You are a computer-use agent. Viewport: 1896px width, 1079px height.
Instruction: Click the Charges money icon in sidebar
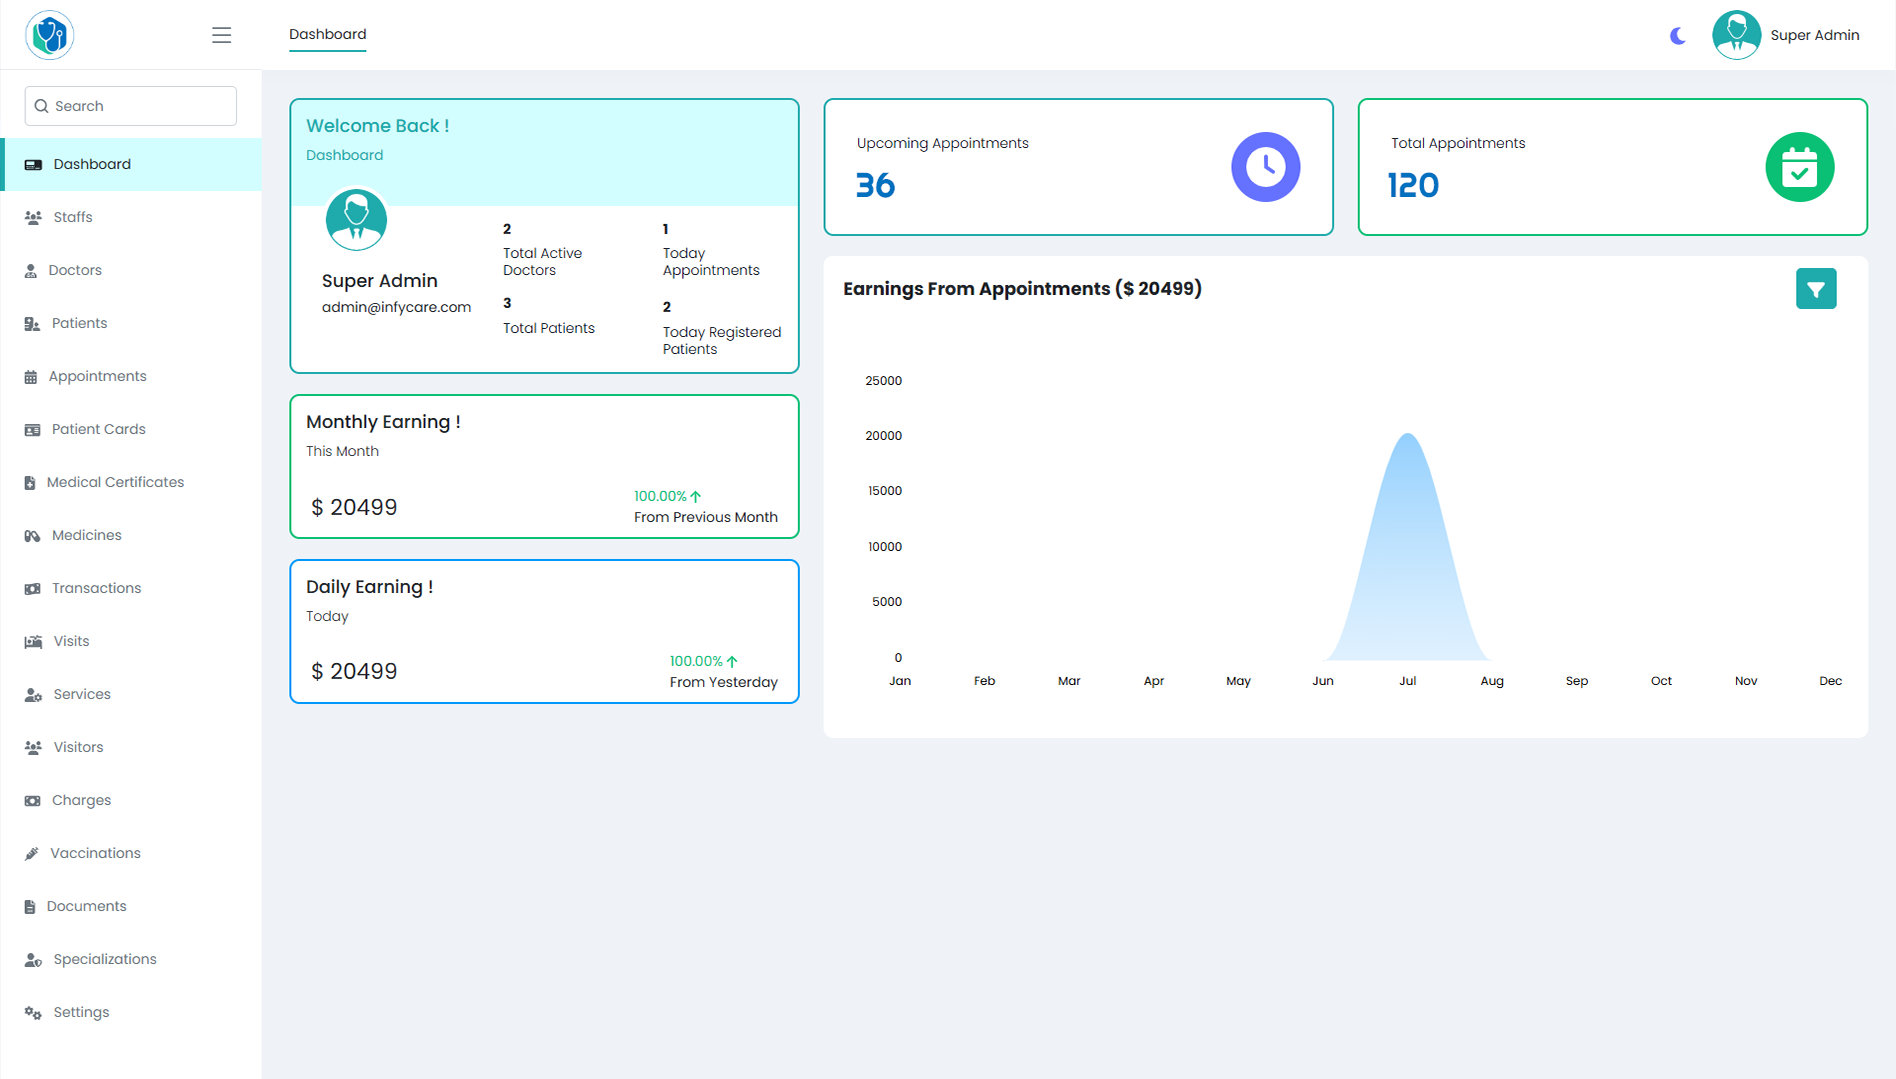(x=32, y=800)
